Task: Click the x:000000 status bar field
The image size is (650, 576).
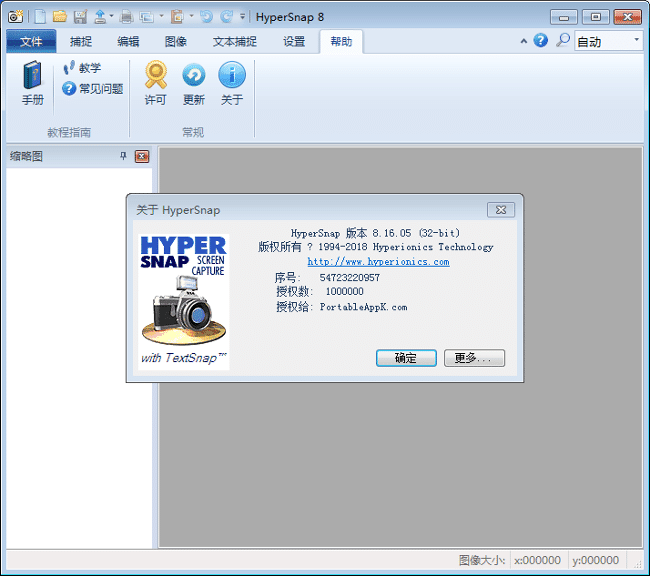Action: click(537, 560)
